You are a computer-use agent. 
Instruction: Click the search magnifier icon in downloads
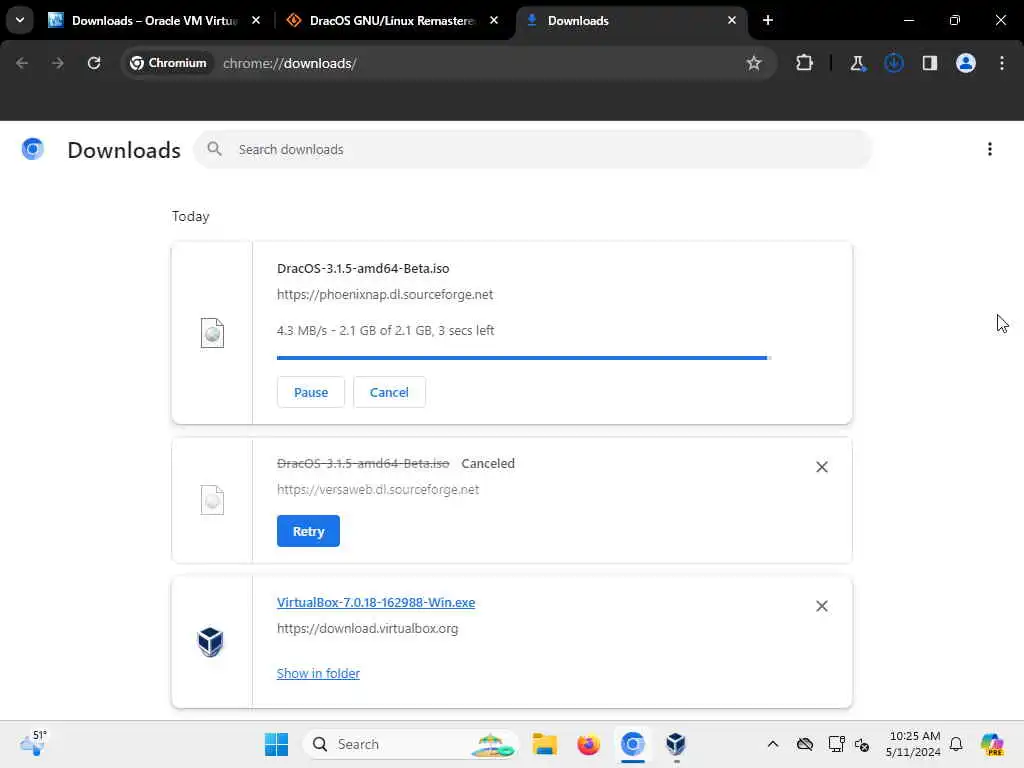[214, 150]
